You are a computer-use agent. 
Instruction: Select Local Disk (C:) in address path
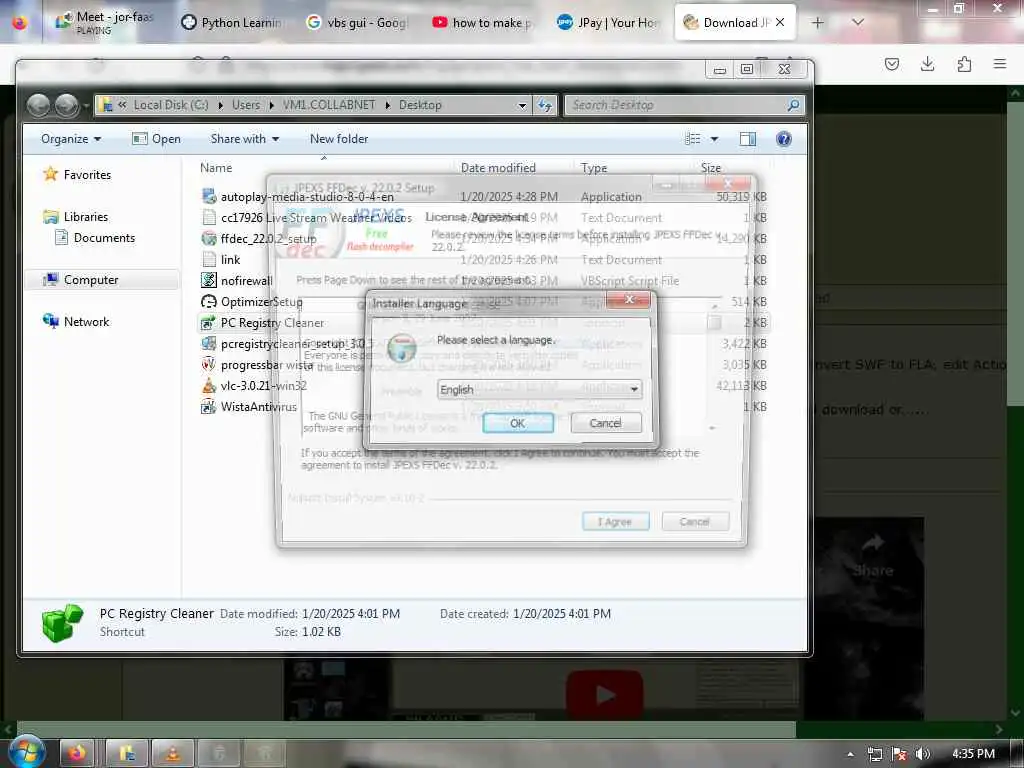point(171,104)
